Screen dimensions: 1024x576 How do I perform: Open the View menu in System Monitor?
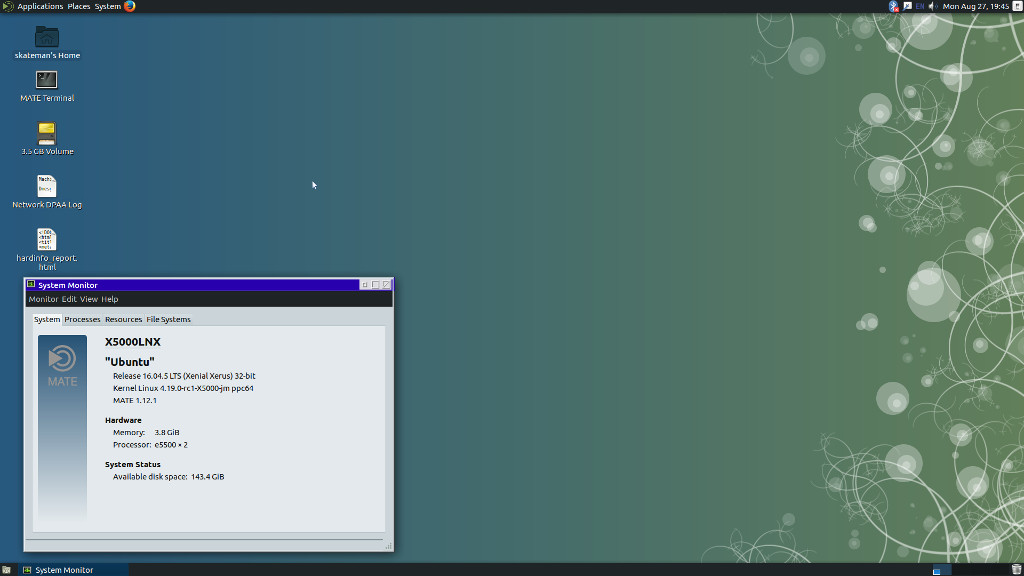[89, 299]
